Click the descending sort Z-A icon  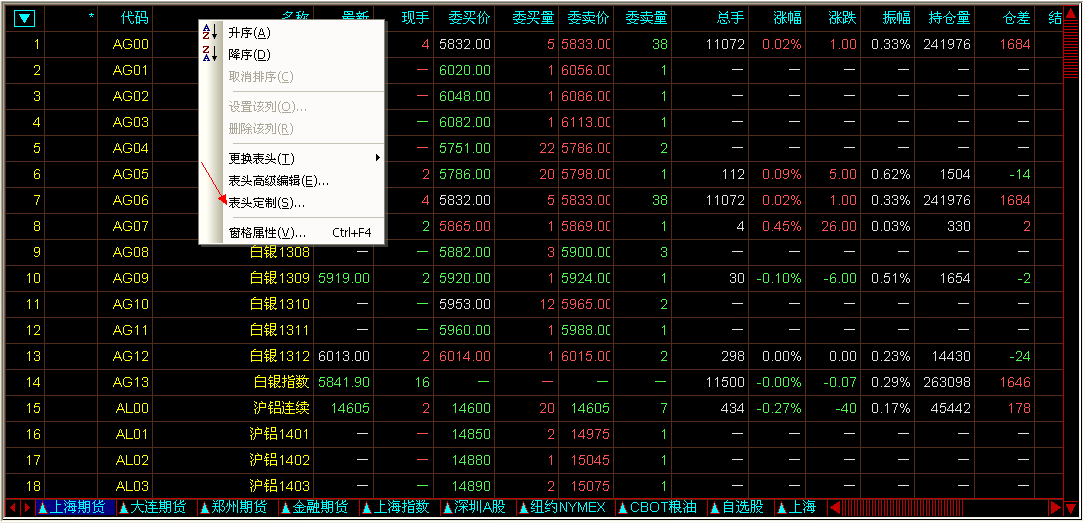point(210,54)
